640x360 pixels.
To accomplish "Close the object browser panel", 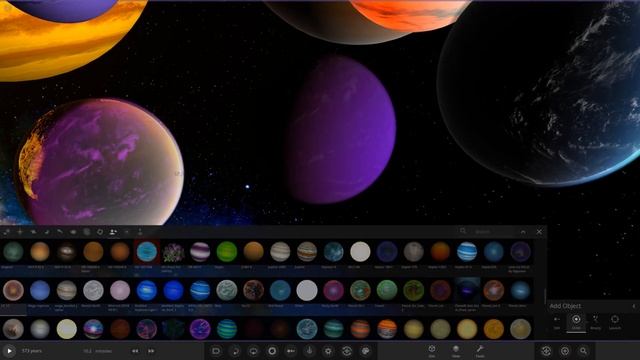I will pos(539,232).
